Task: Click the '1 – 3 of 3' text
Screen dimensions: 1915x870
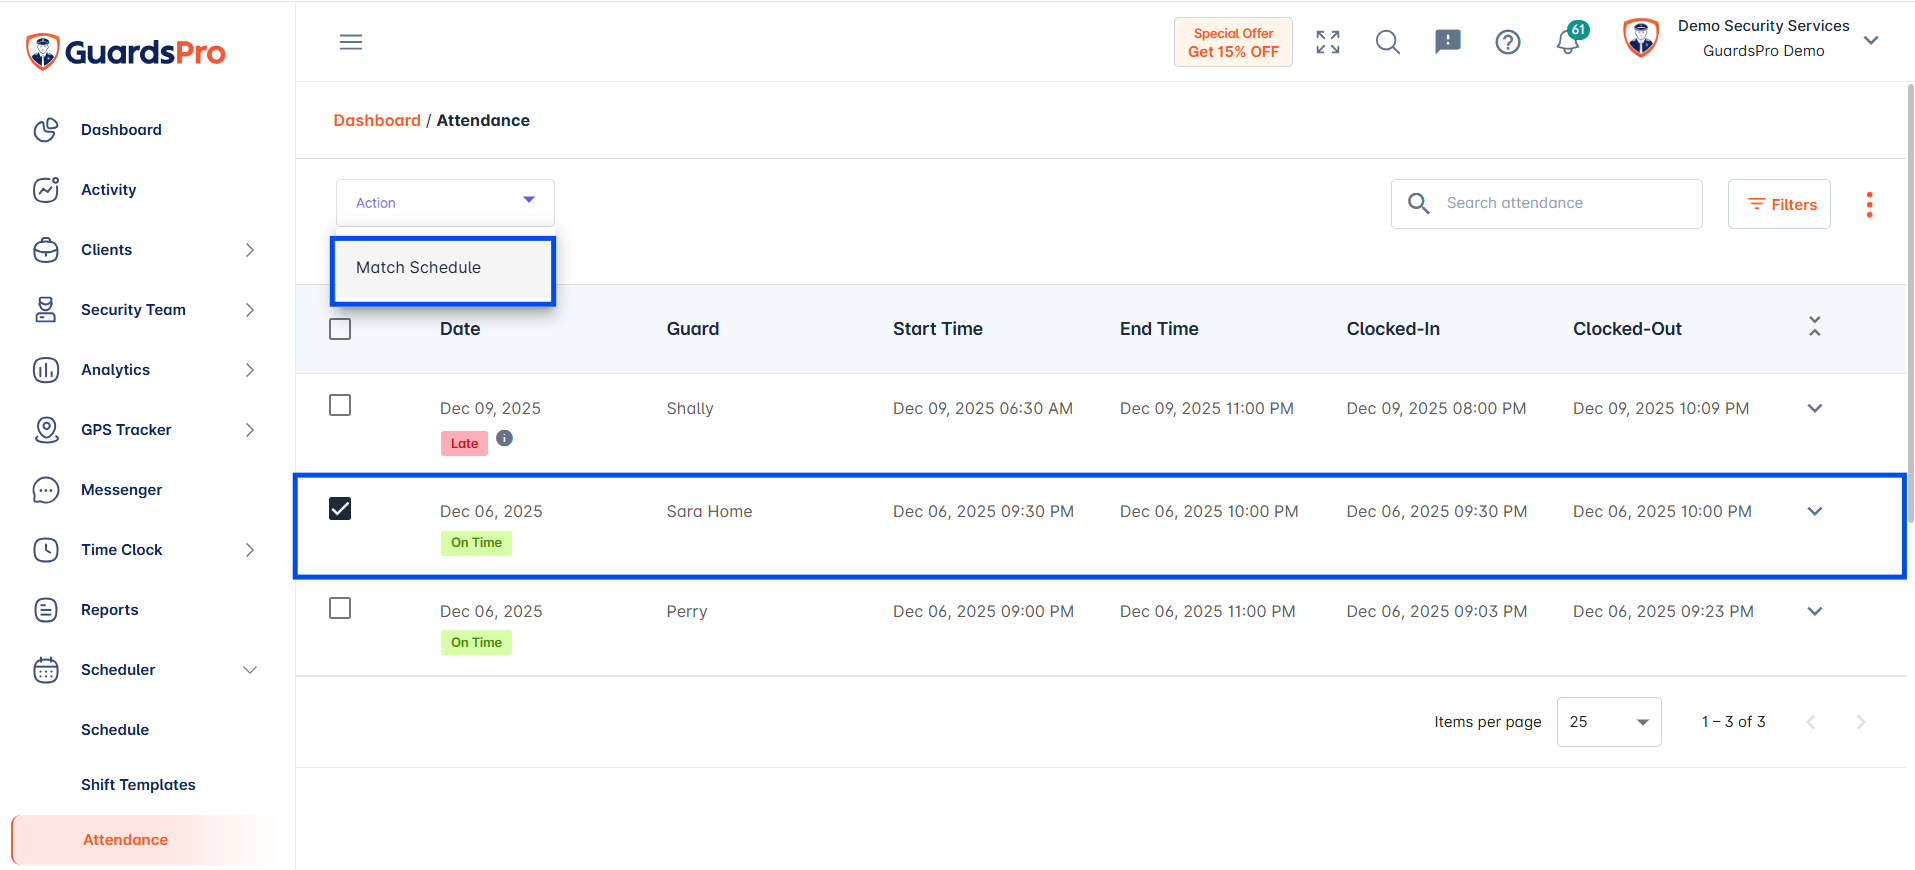Action: click(x=1734, y=722)
